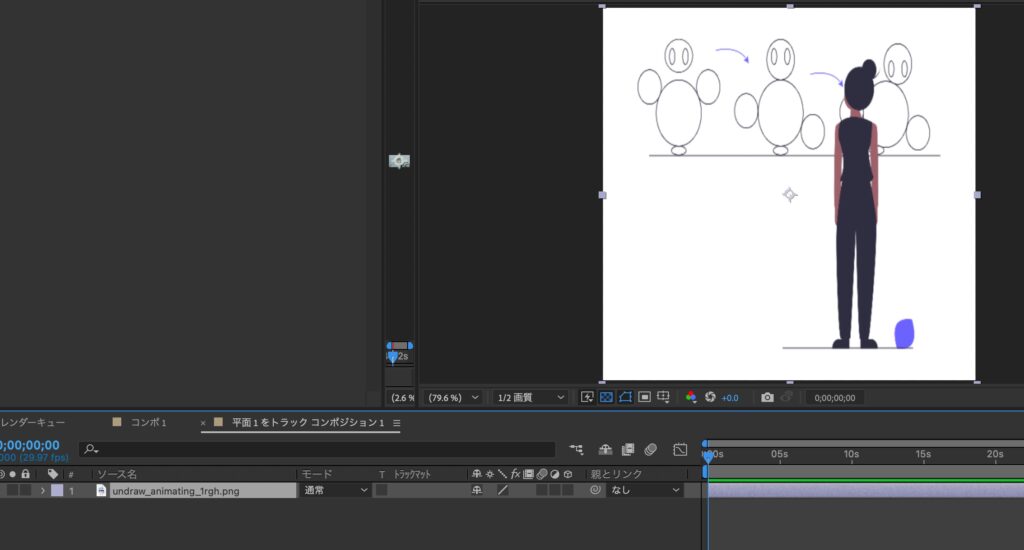Click the layer's purple label color swatch

(57, 491)
